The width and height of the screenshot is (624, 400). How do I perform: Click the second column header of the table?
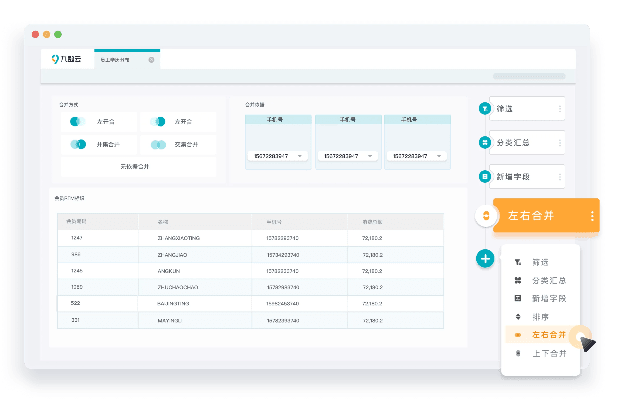(x=195, y=222)
